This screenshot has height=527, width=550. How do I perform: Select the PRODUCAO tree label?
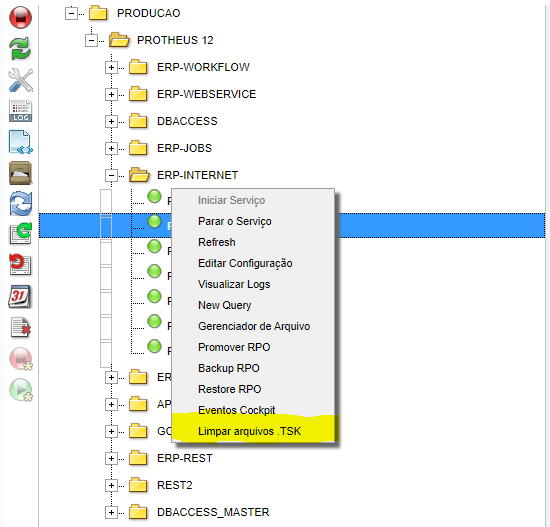[x=148, y=13]
